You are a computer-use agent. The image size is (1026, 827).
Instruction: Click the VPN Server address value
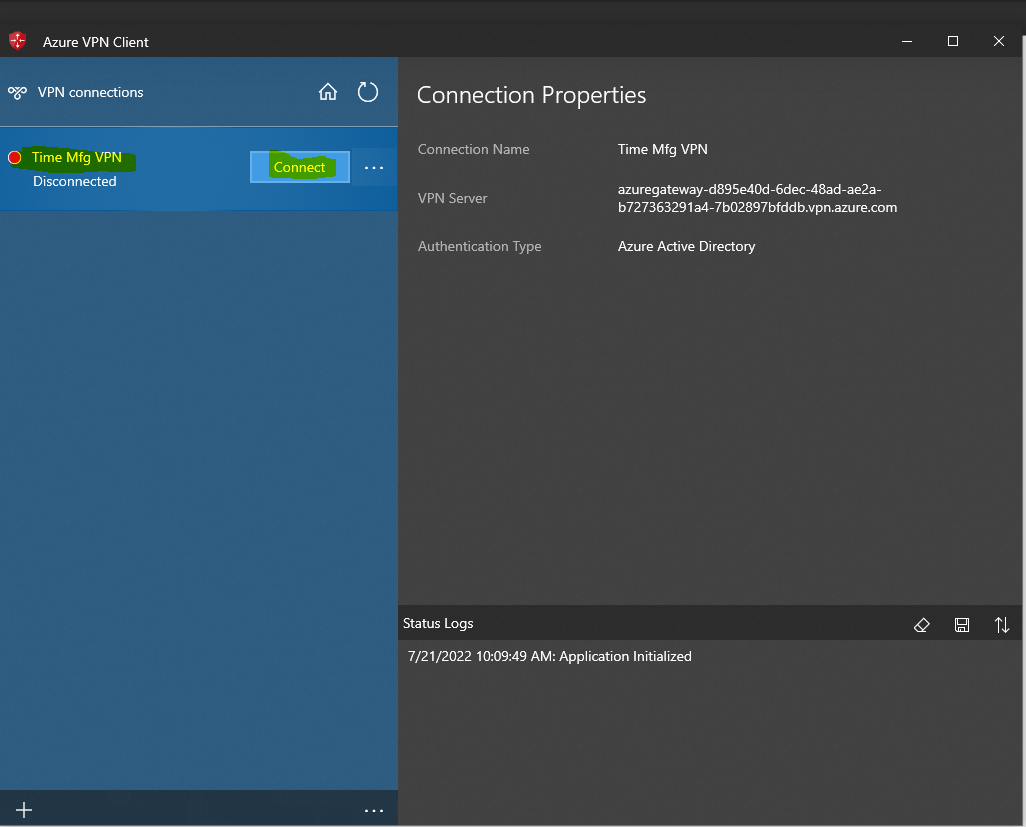point(757,198)
